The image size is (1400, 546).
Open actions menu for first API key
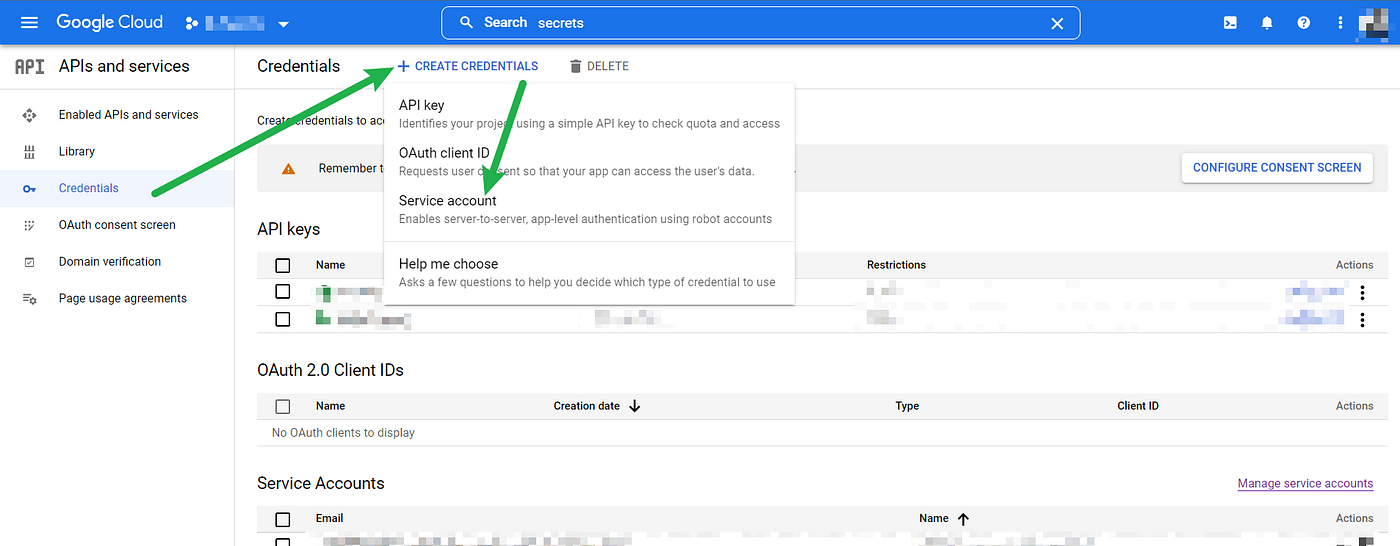(x=1362, y=293)
